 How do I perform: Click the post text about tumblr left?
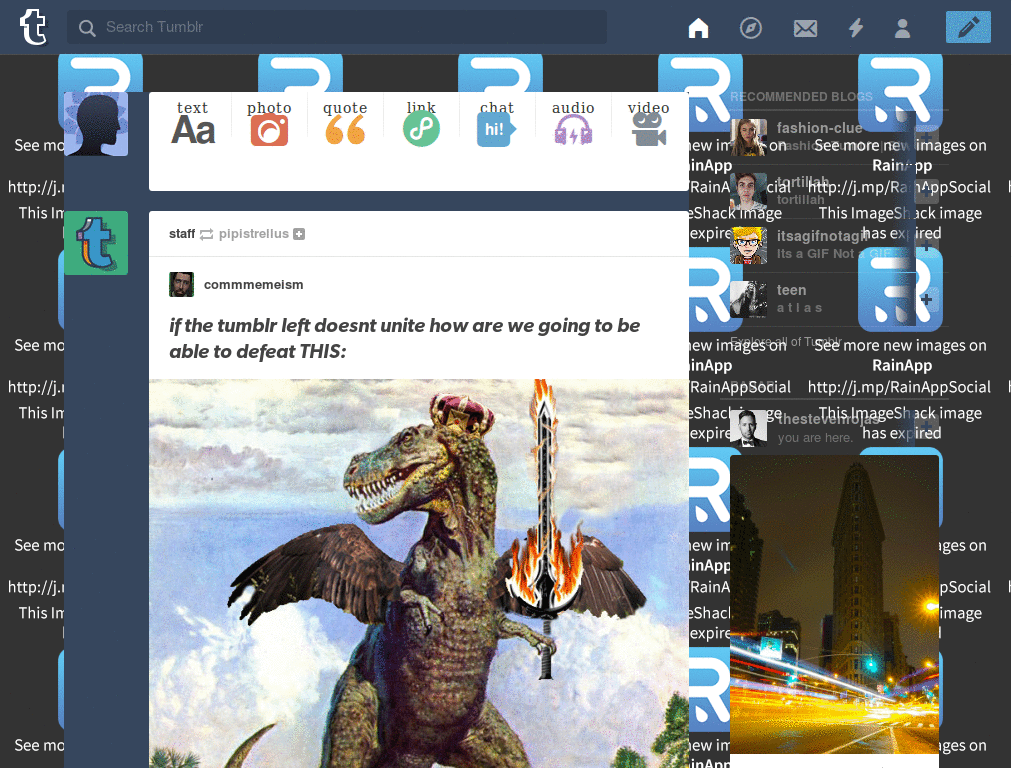[404, 338]
